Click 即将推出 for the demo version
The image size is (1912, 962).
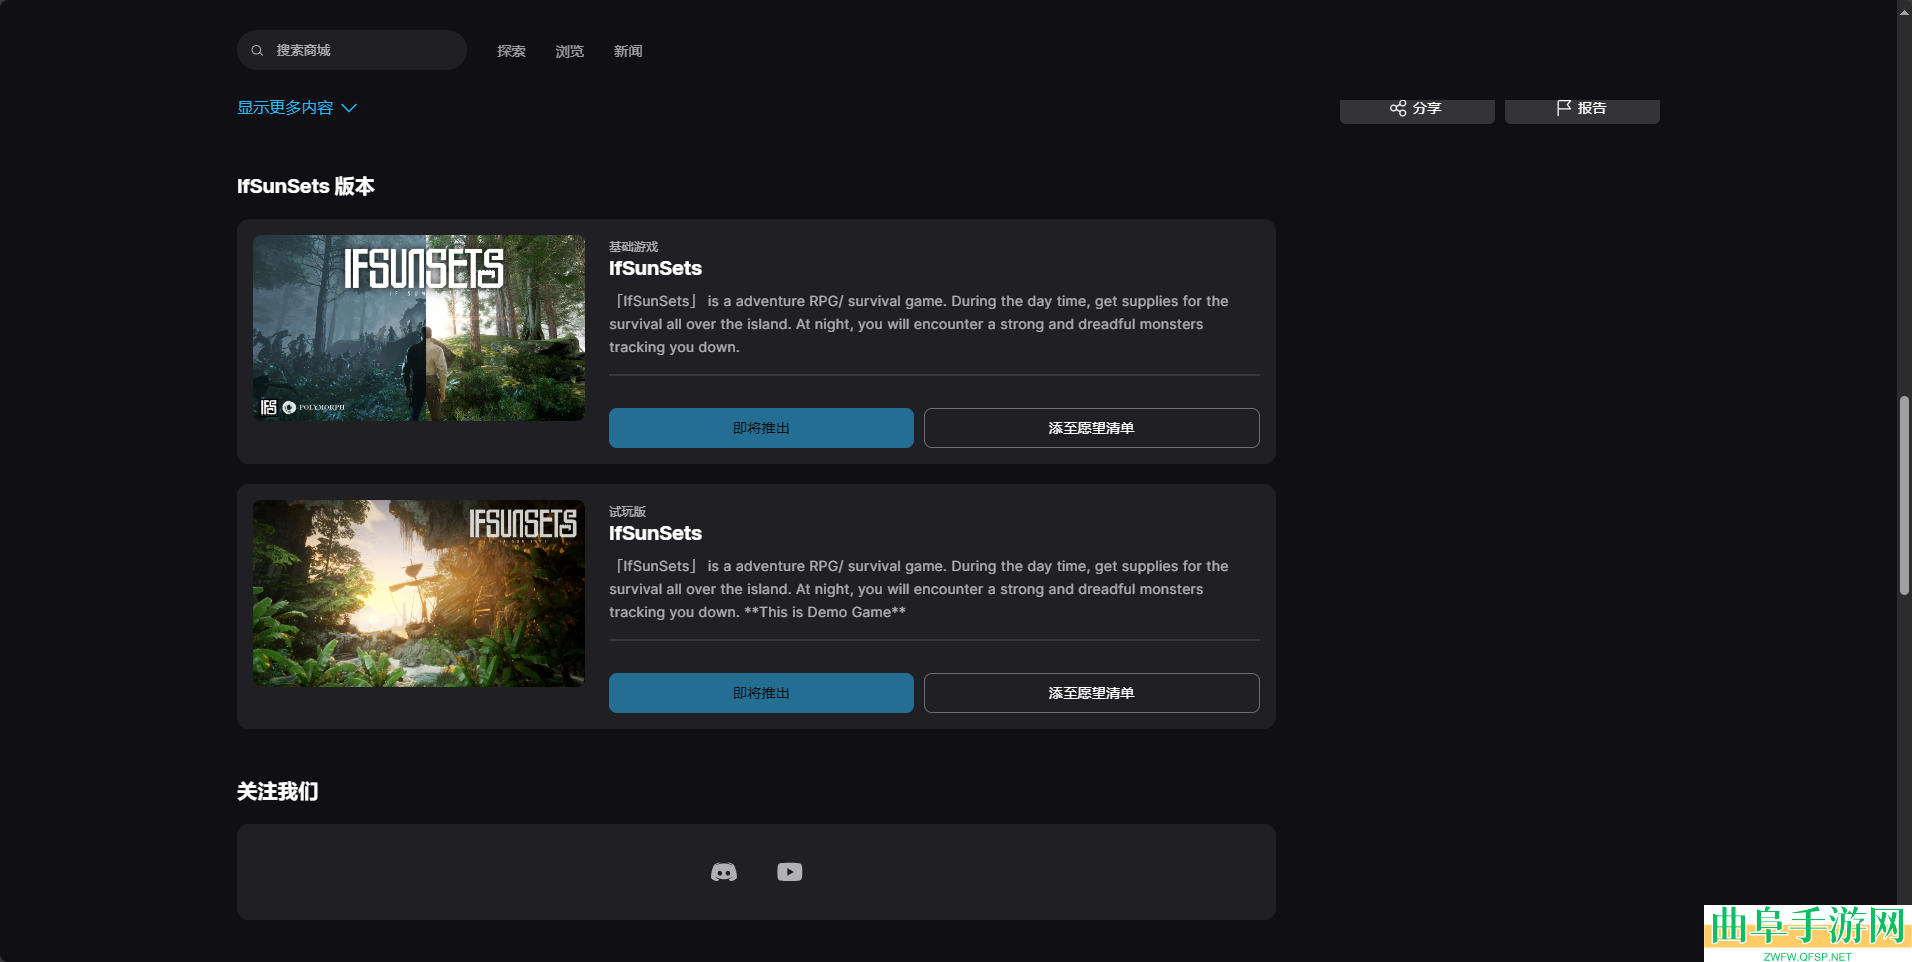coord(761,693)
